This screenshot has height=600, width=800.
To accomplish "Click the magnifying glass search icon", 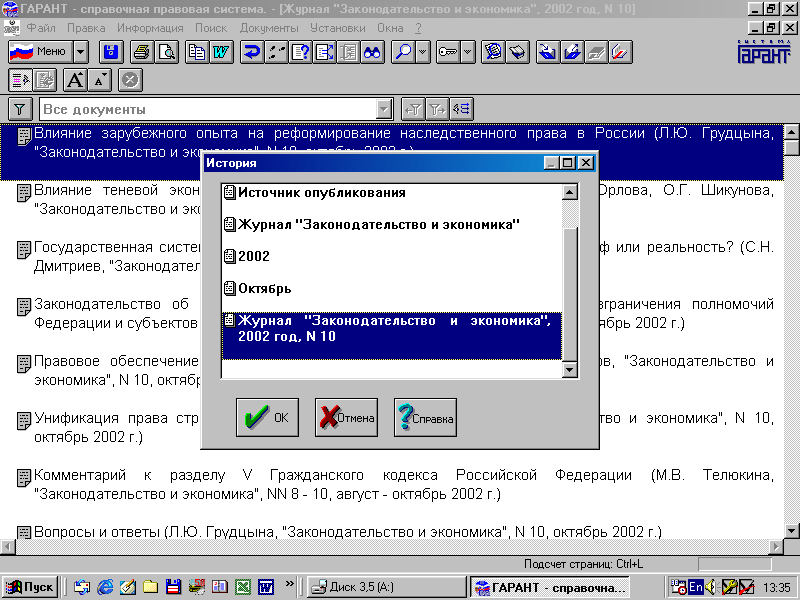I will (404, 52).
